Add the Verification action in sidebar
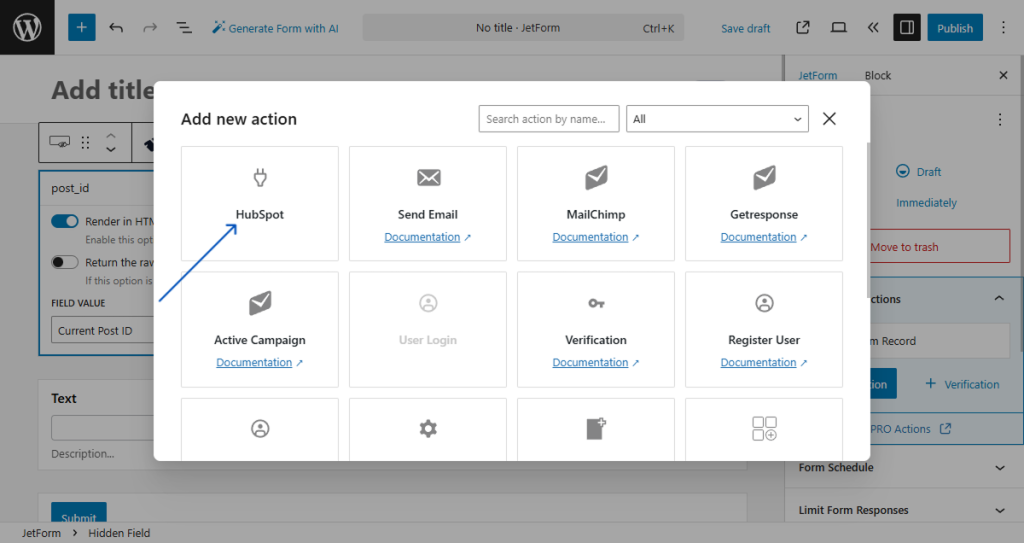Screen dimensions: 1024x543 pyautogui.click(x=962, y=384)
